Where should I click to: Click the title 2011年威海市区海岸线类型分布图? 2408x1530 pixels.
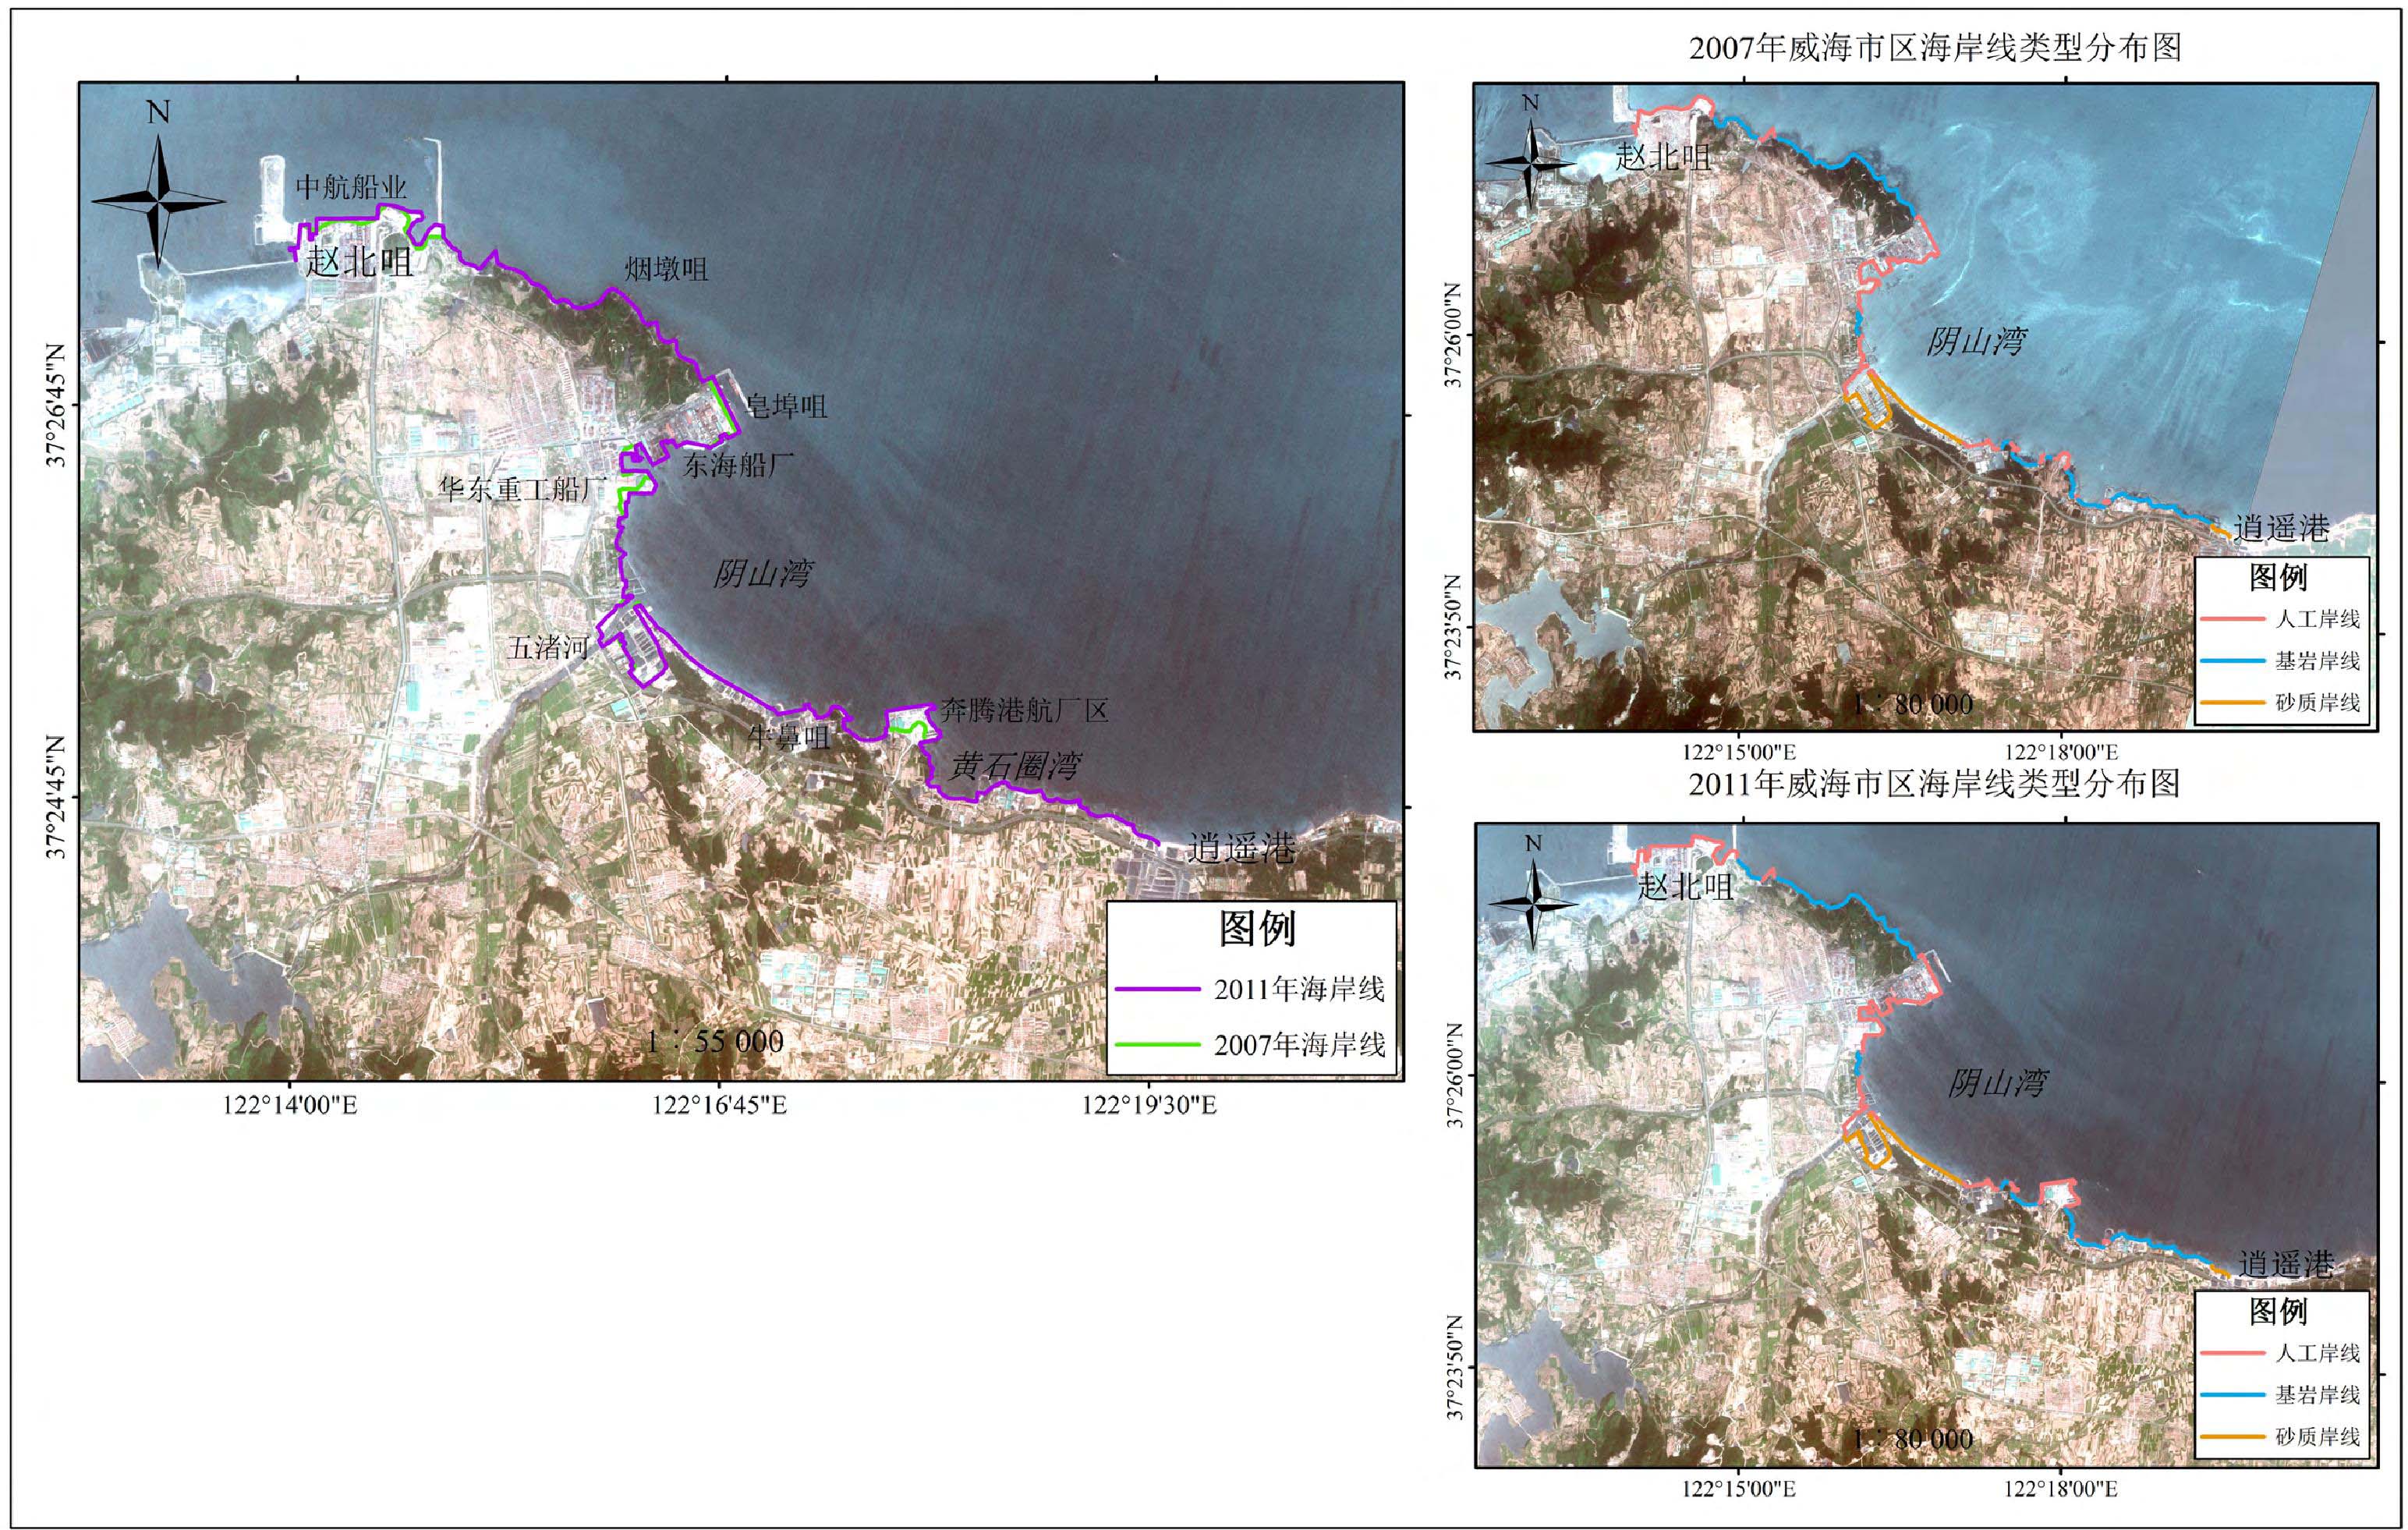click(1935, 783)
